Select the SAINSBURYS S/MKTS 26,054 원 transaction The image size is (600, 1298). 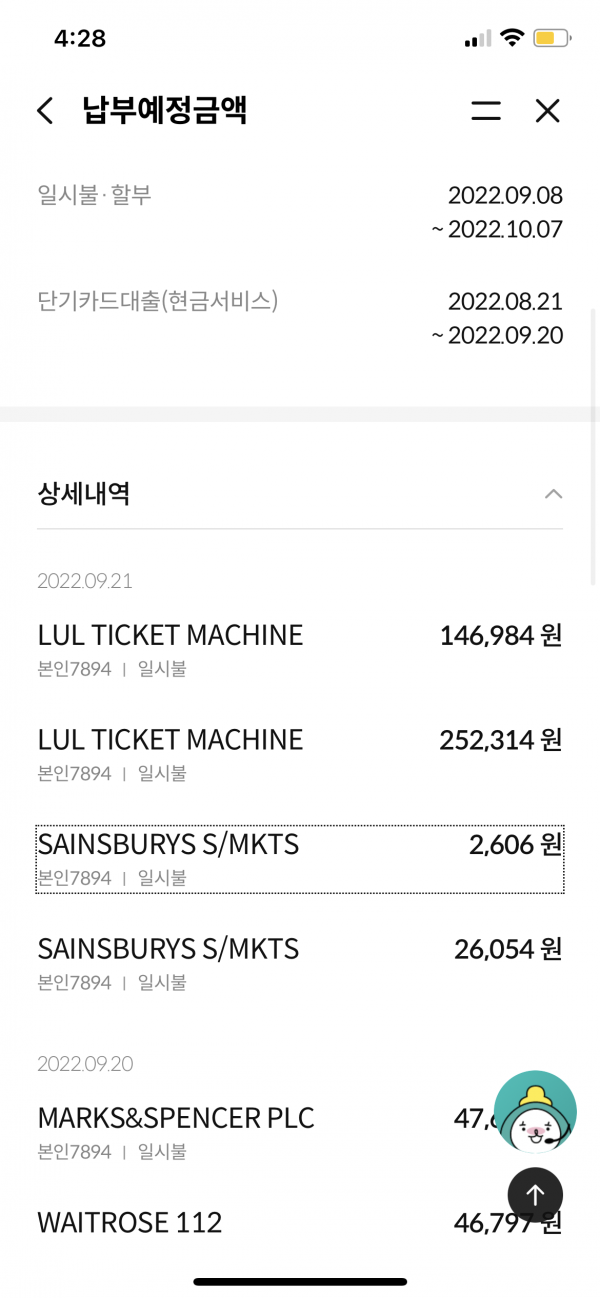pyautogui.click(x=300, y=962)
